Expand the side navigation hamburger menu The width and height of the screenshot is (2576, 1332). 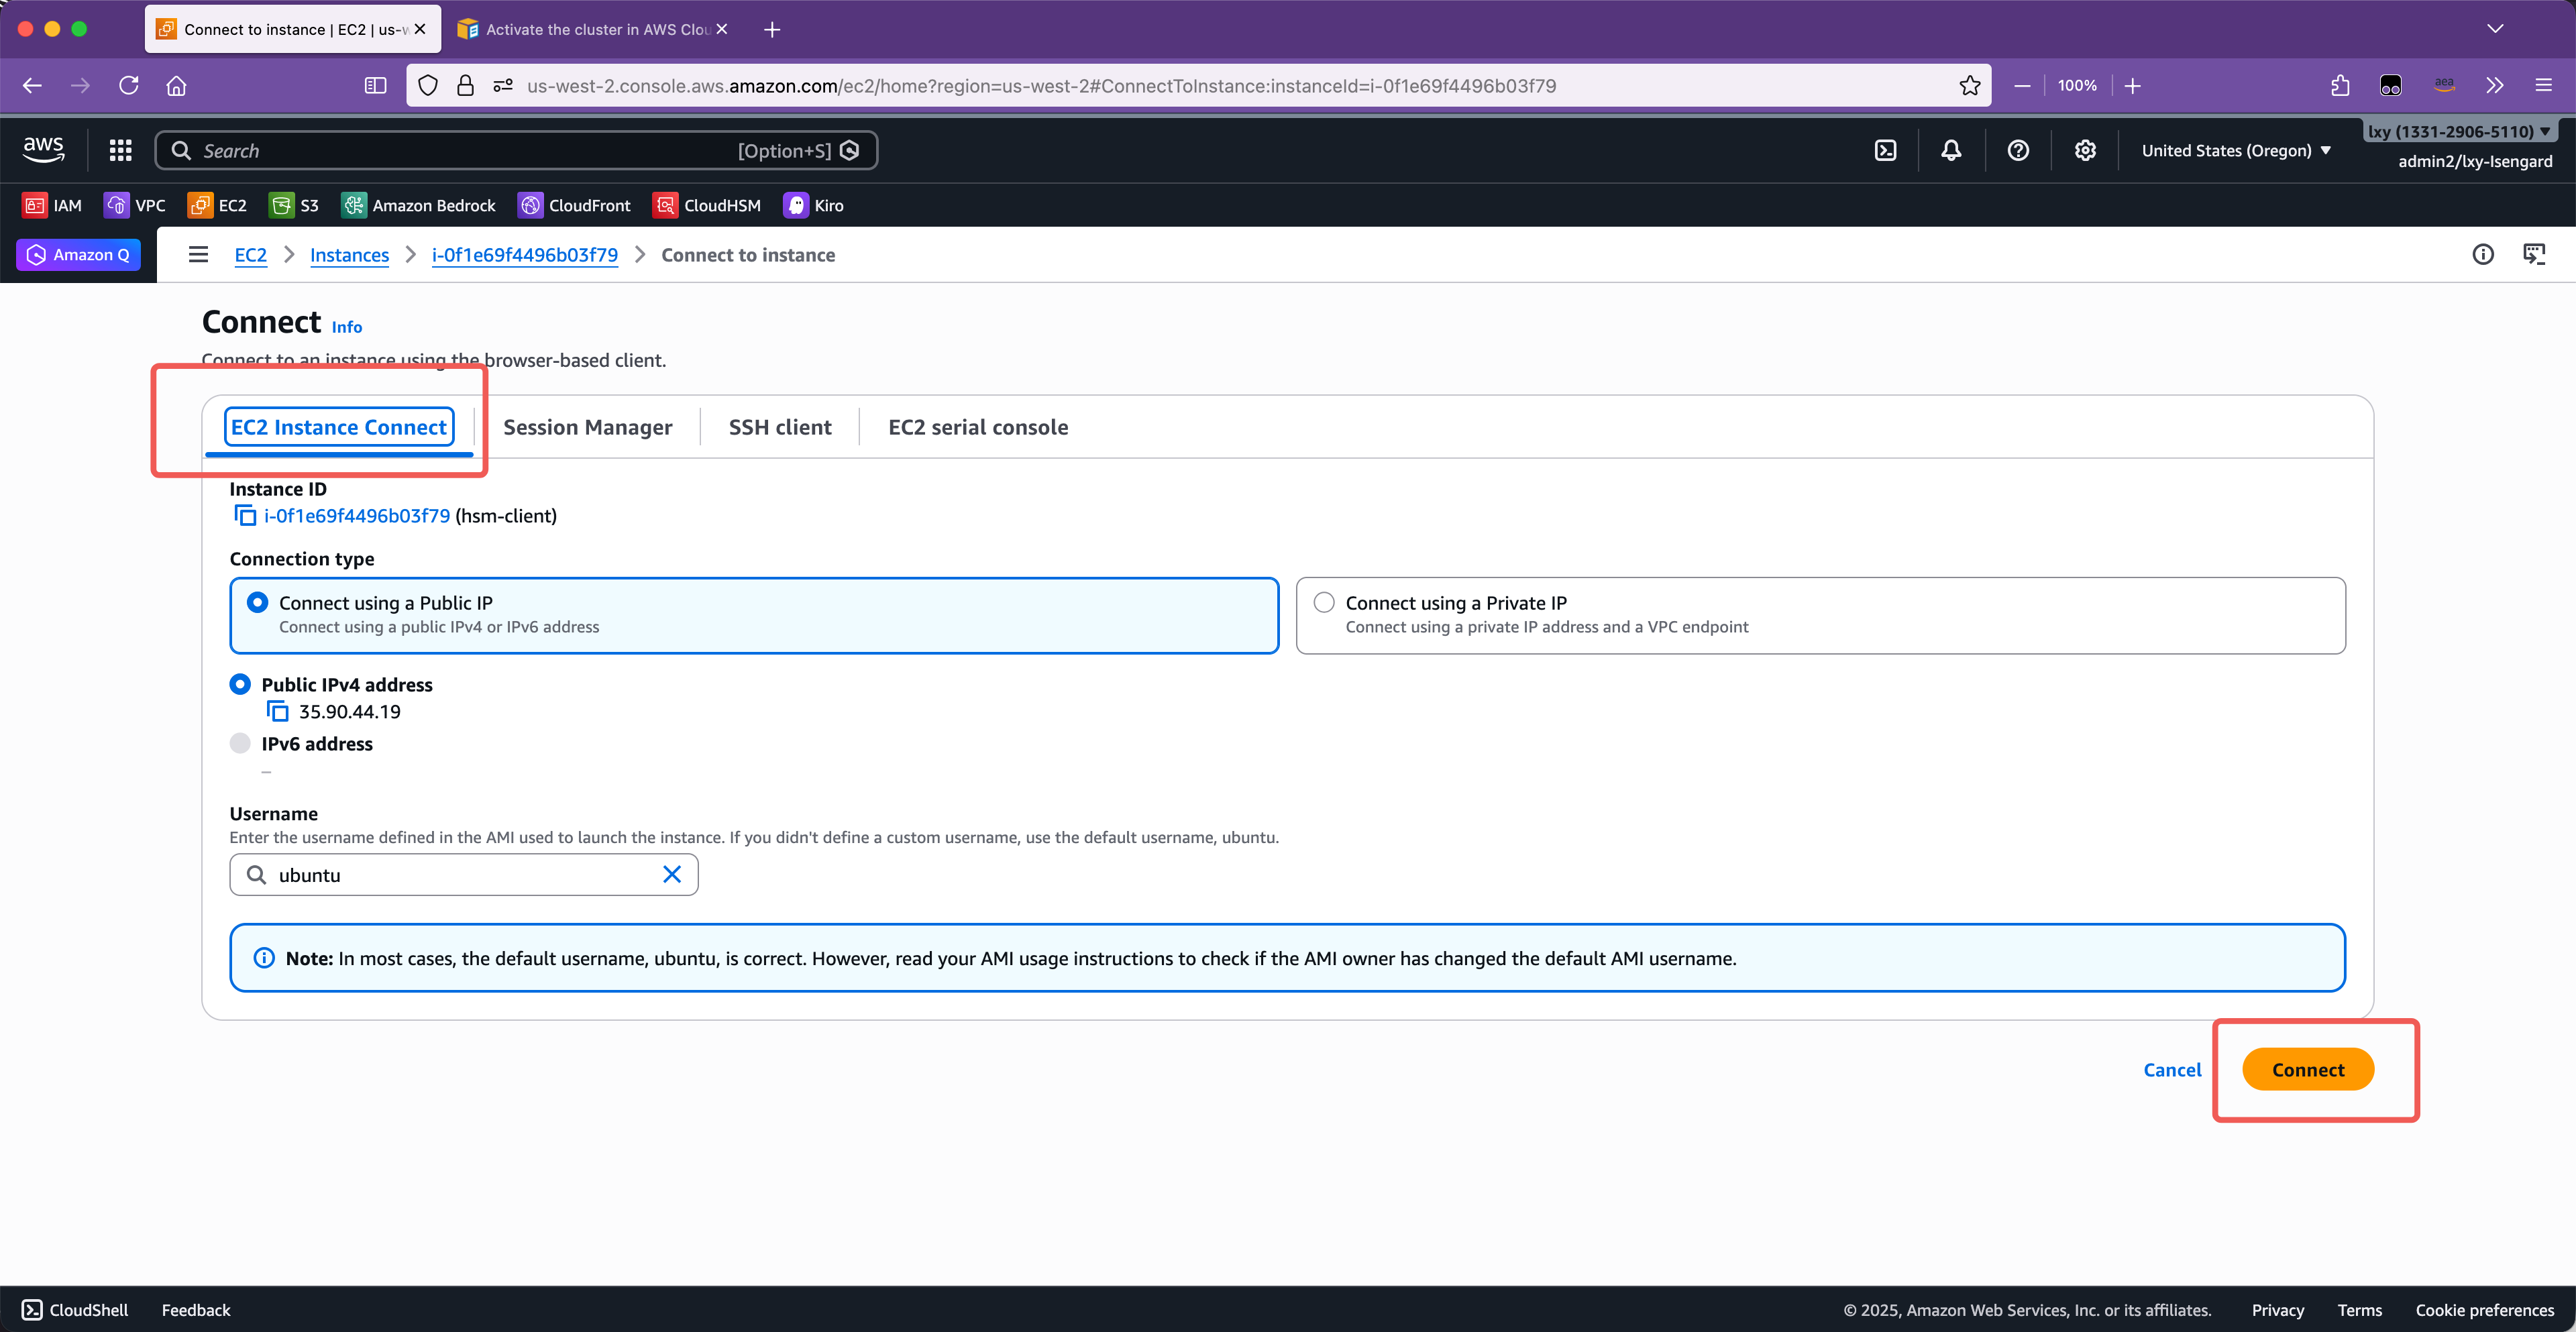pyautogui.click(x=198, y=255)
